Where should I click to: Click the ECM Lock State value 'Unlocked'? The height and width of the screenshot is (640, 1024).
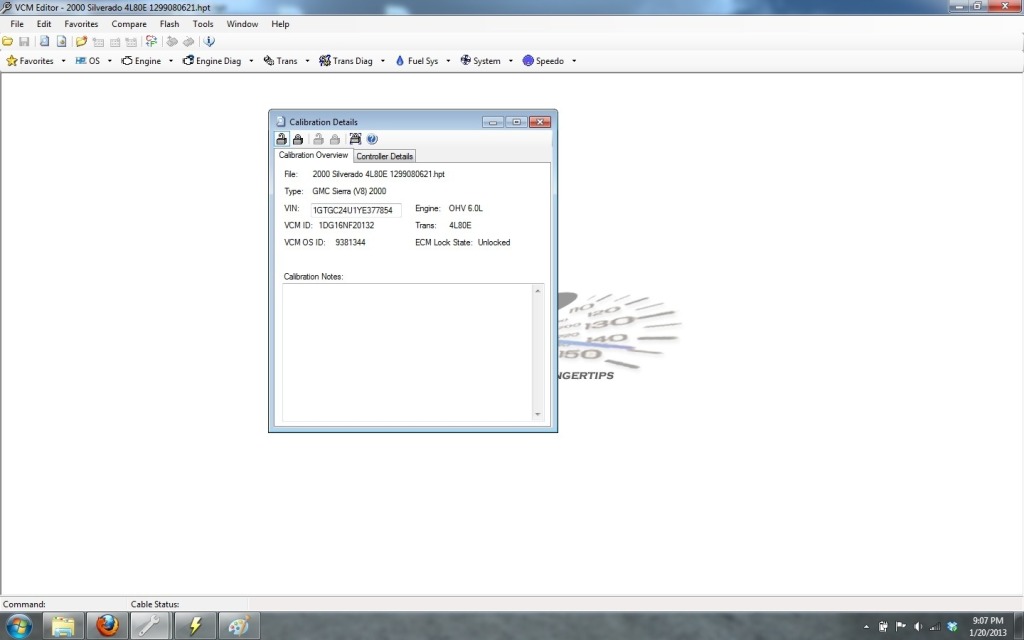click(494, 242)
